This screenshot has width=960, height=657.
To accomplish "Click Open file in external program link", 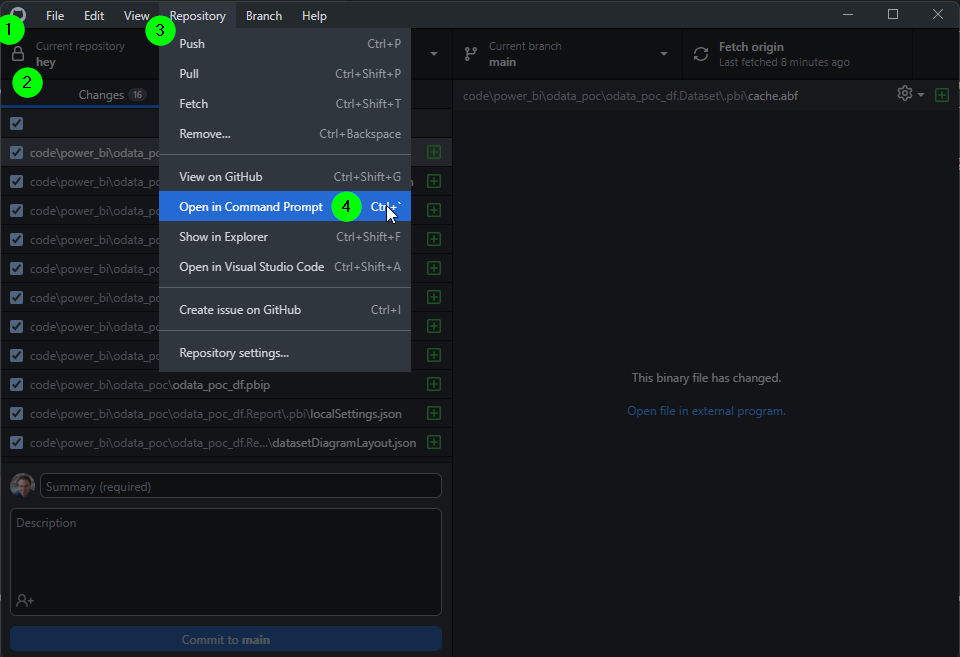I will point(706,411).
